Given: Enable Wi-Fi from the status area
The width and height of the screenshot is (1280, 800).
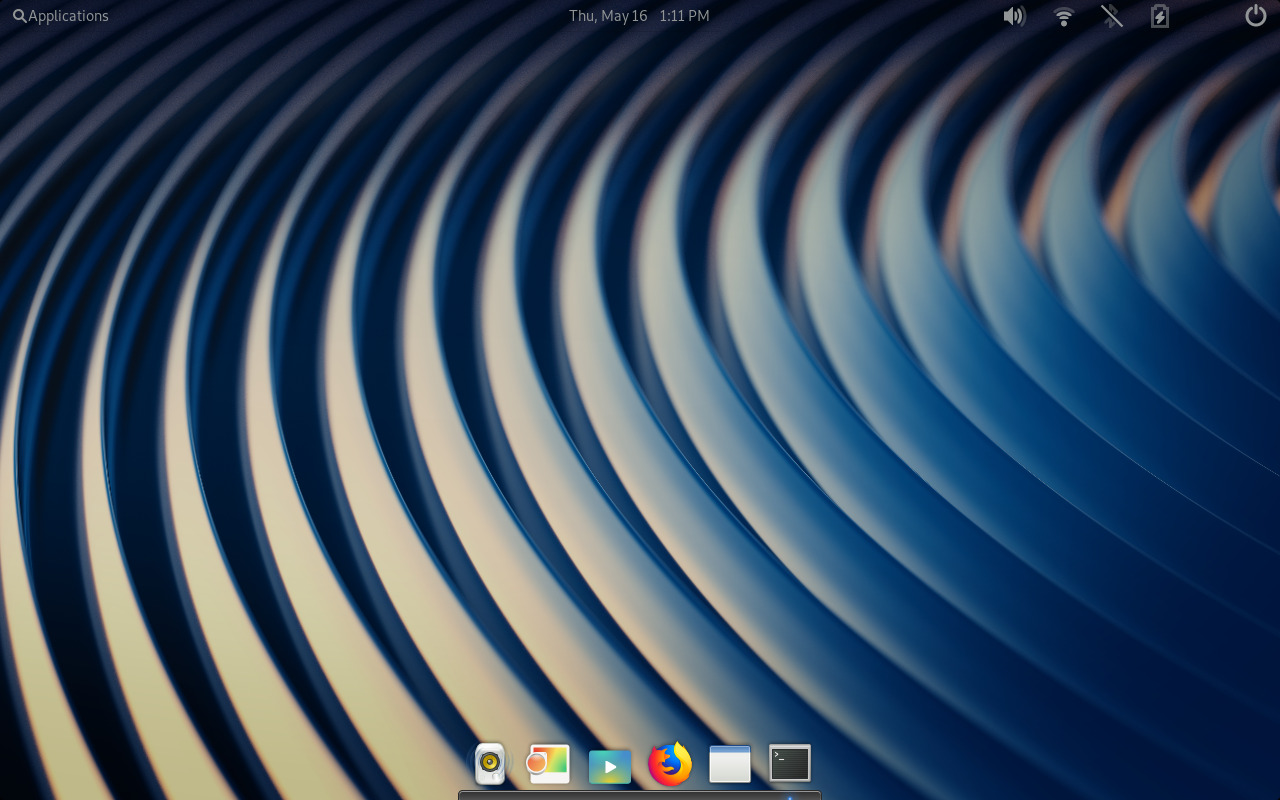Looking at the screenshot, I should (1062, 16).
